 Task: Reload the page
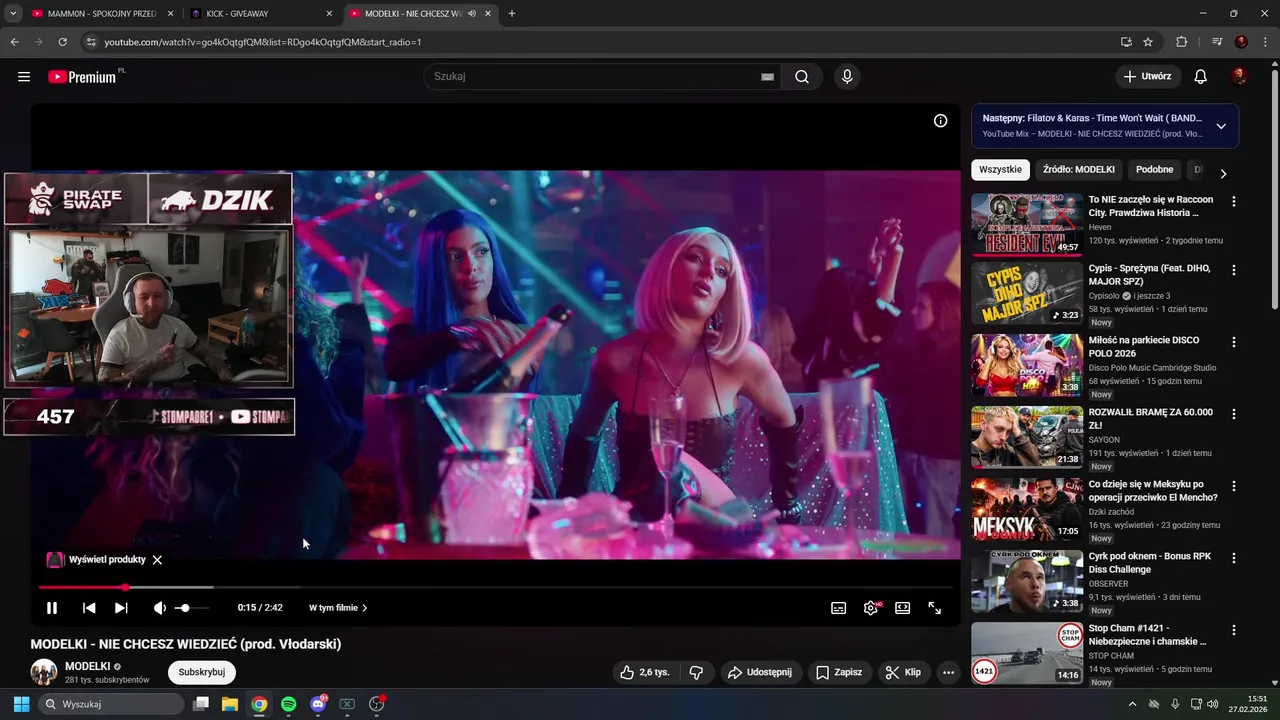62,42
